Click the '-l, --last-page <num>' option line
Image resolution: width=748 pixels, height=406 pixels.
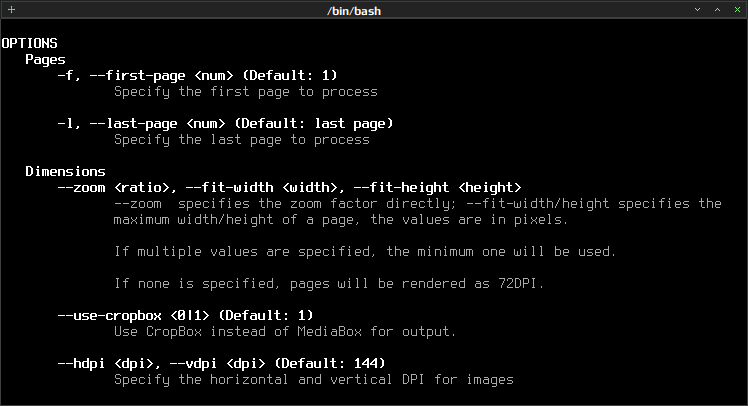tap(225, 124)
